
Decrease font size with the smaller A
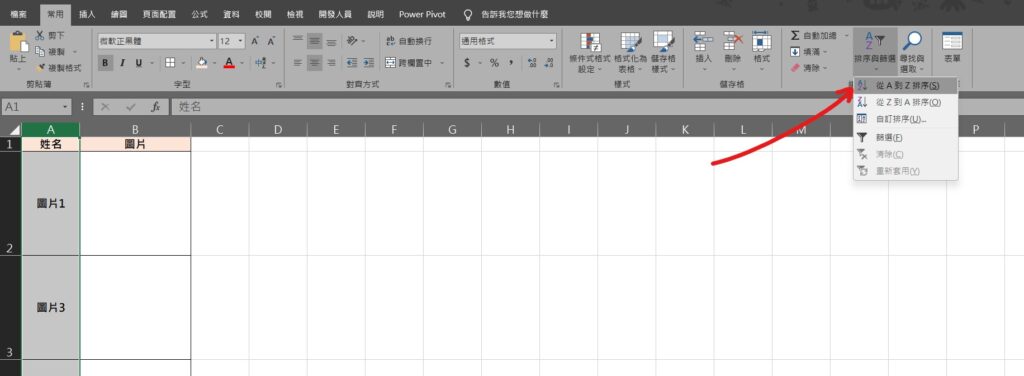point(271,41)
